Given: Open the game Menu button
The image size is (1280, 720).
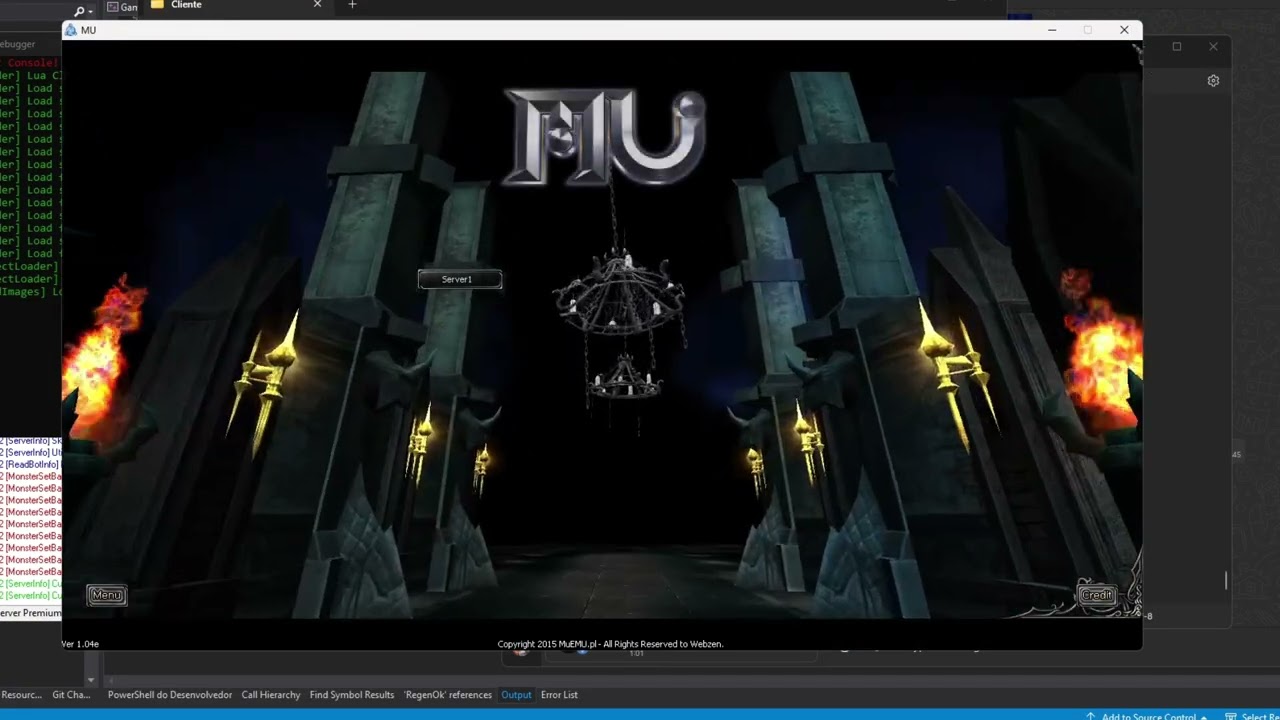Looking at the screenshot, I should pos(106,595).
